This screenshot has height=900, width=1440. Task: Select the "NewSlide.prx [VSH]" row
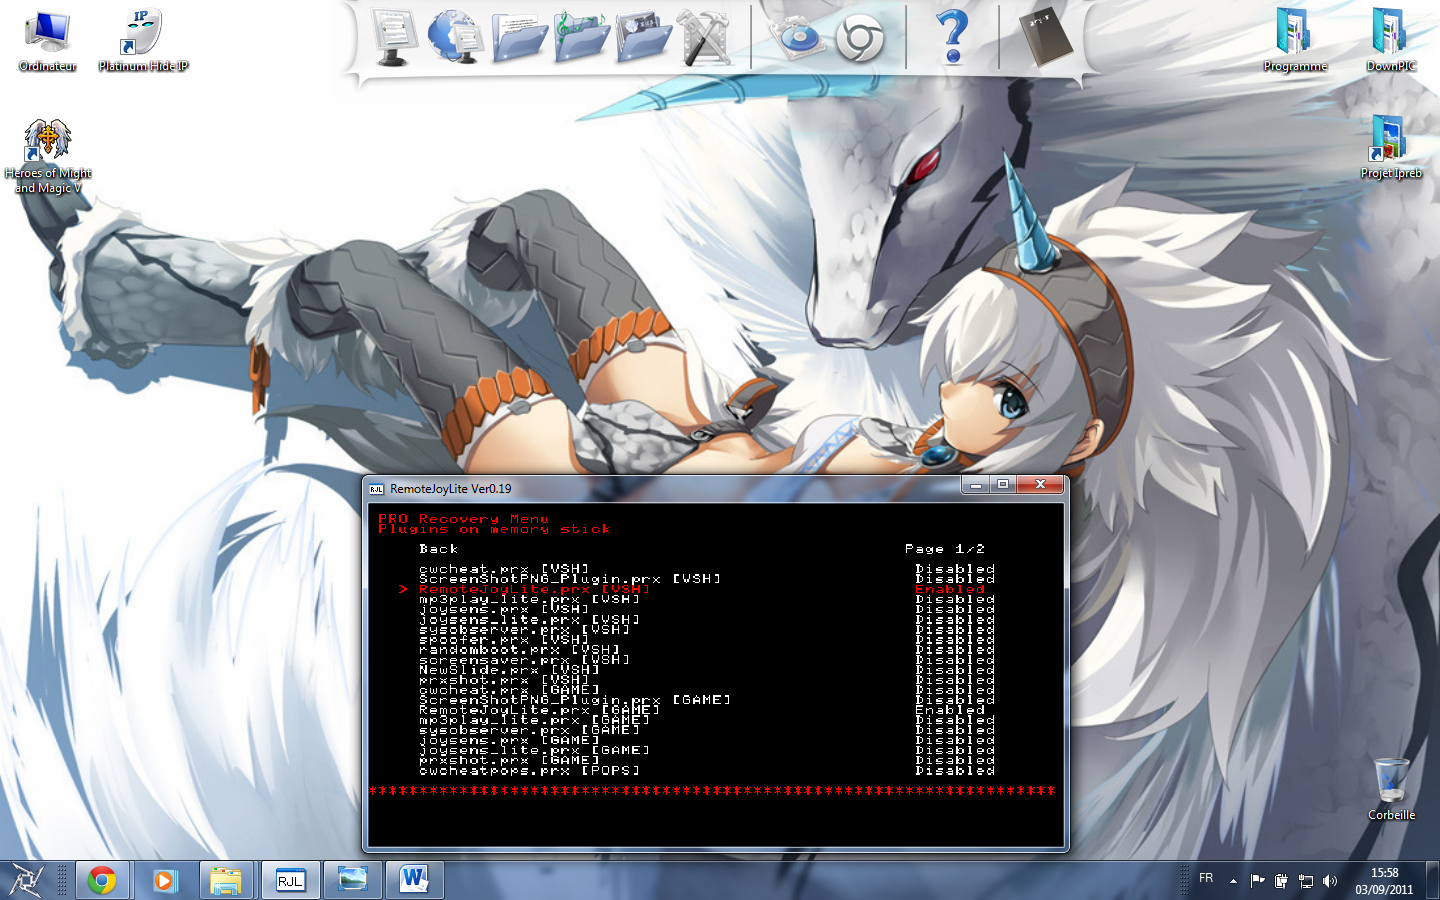tap(707, 670)
